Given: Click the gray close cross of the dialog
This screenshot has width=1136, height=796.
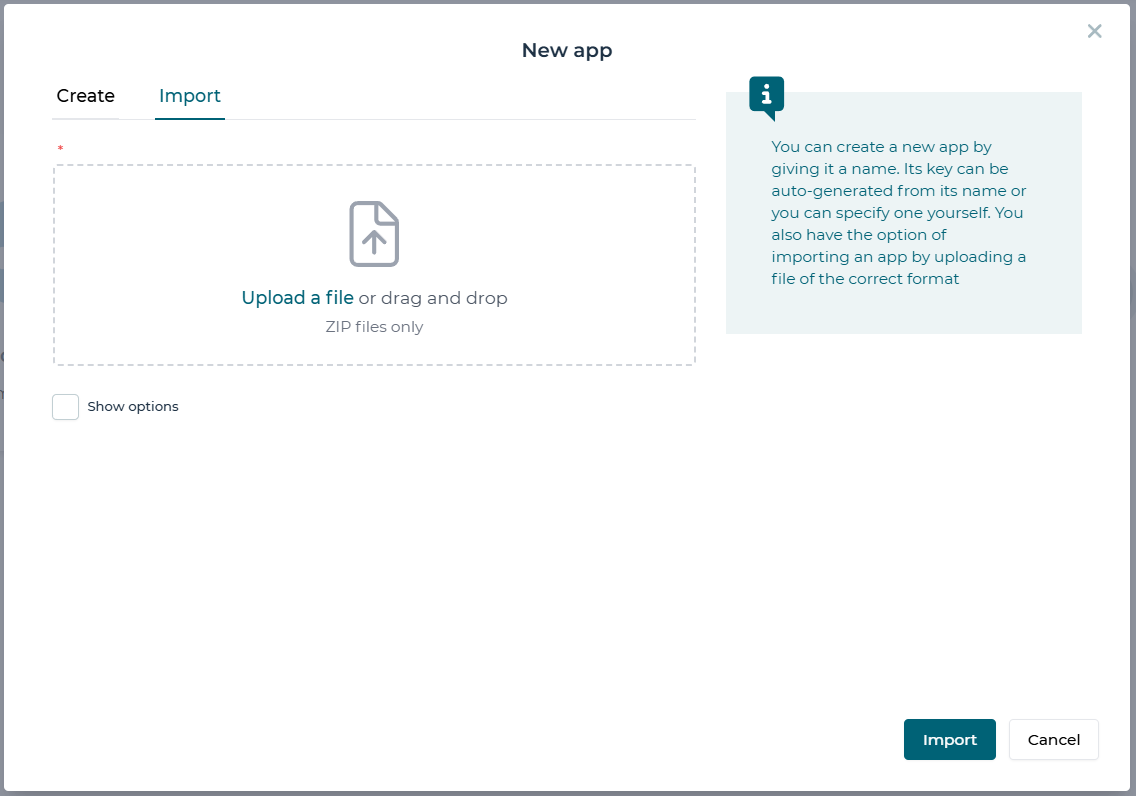Looking at the screenshot, I should click(x=1094, y=31).
